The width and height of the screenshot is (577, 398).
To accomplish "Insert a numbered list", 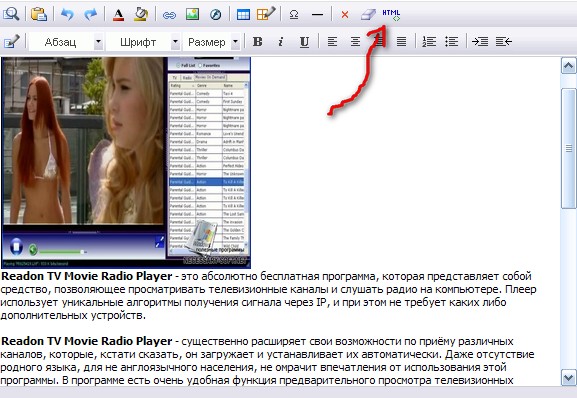I will click(x=429, y=42).
